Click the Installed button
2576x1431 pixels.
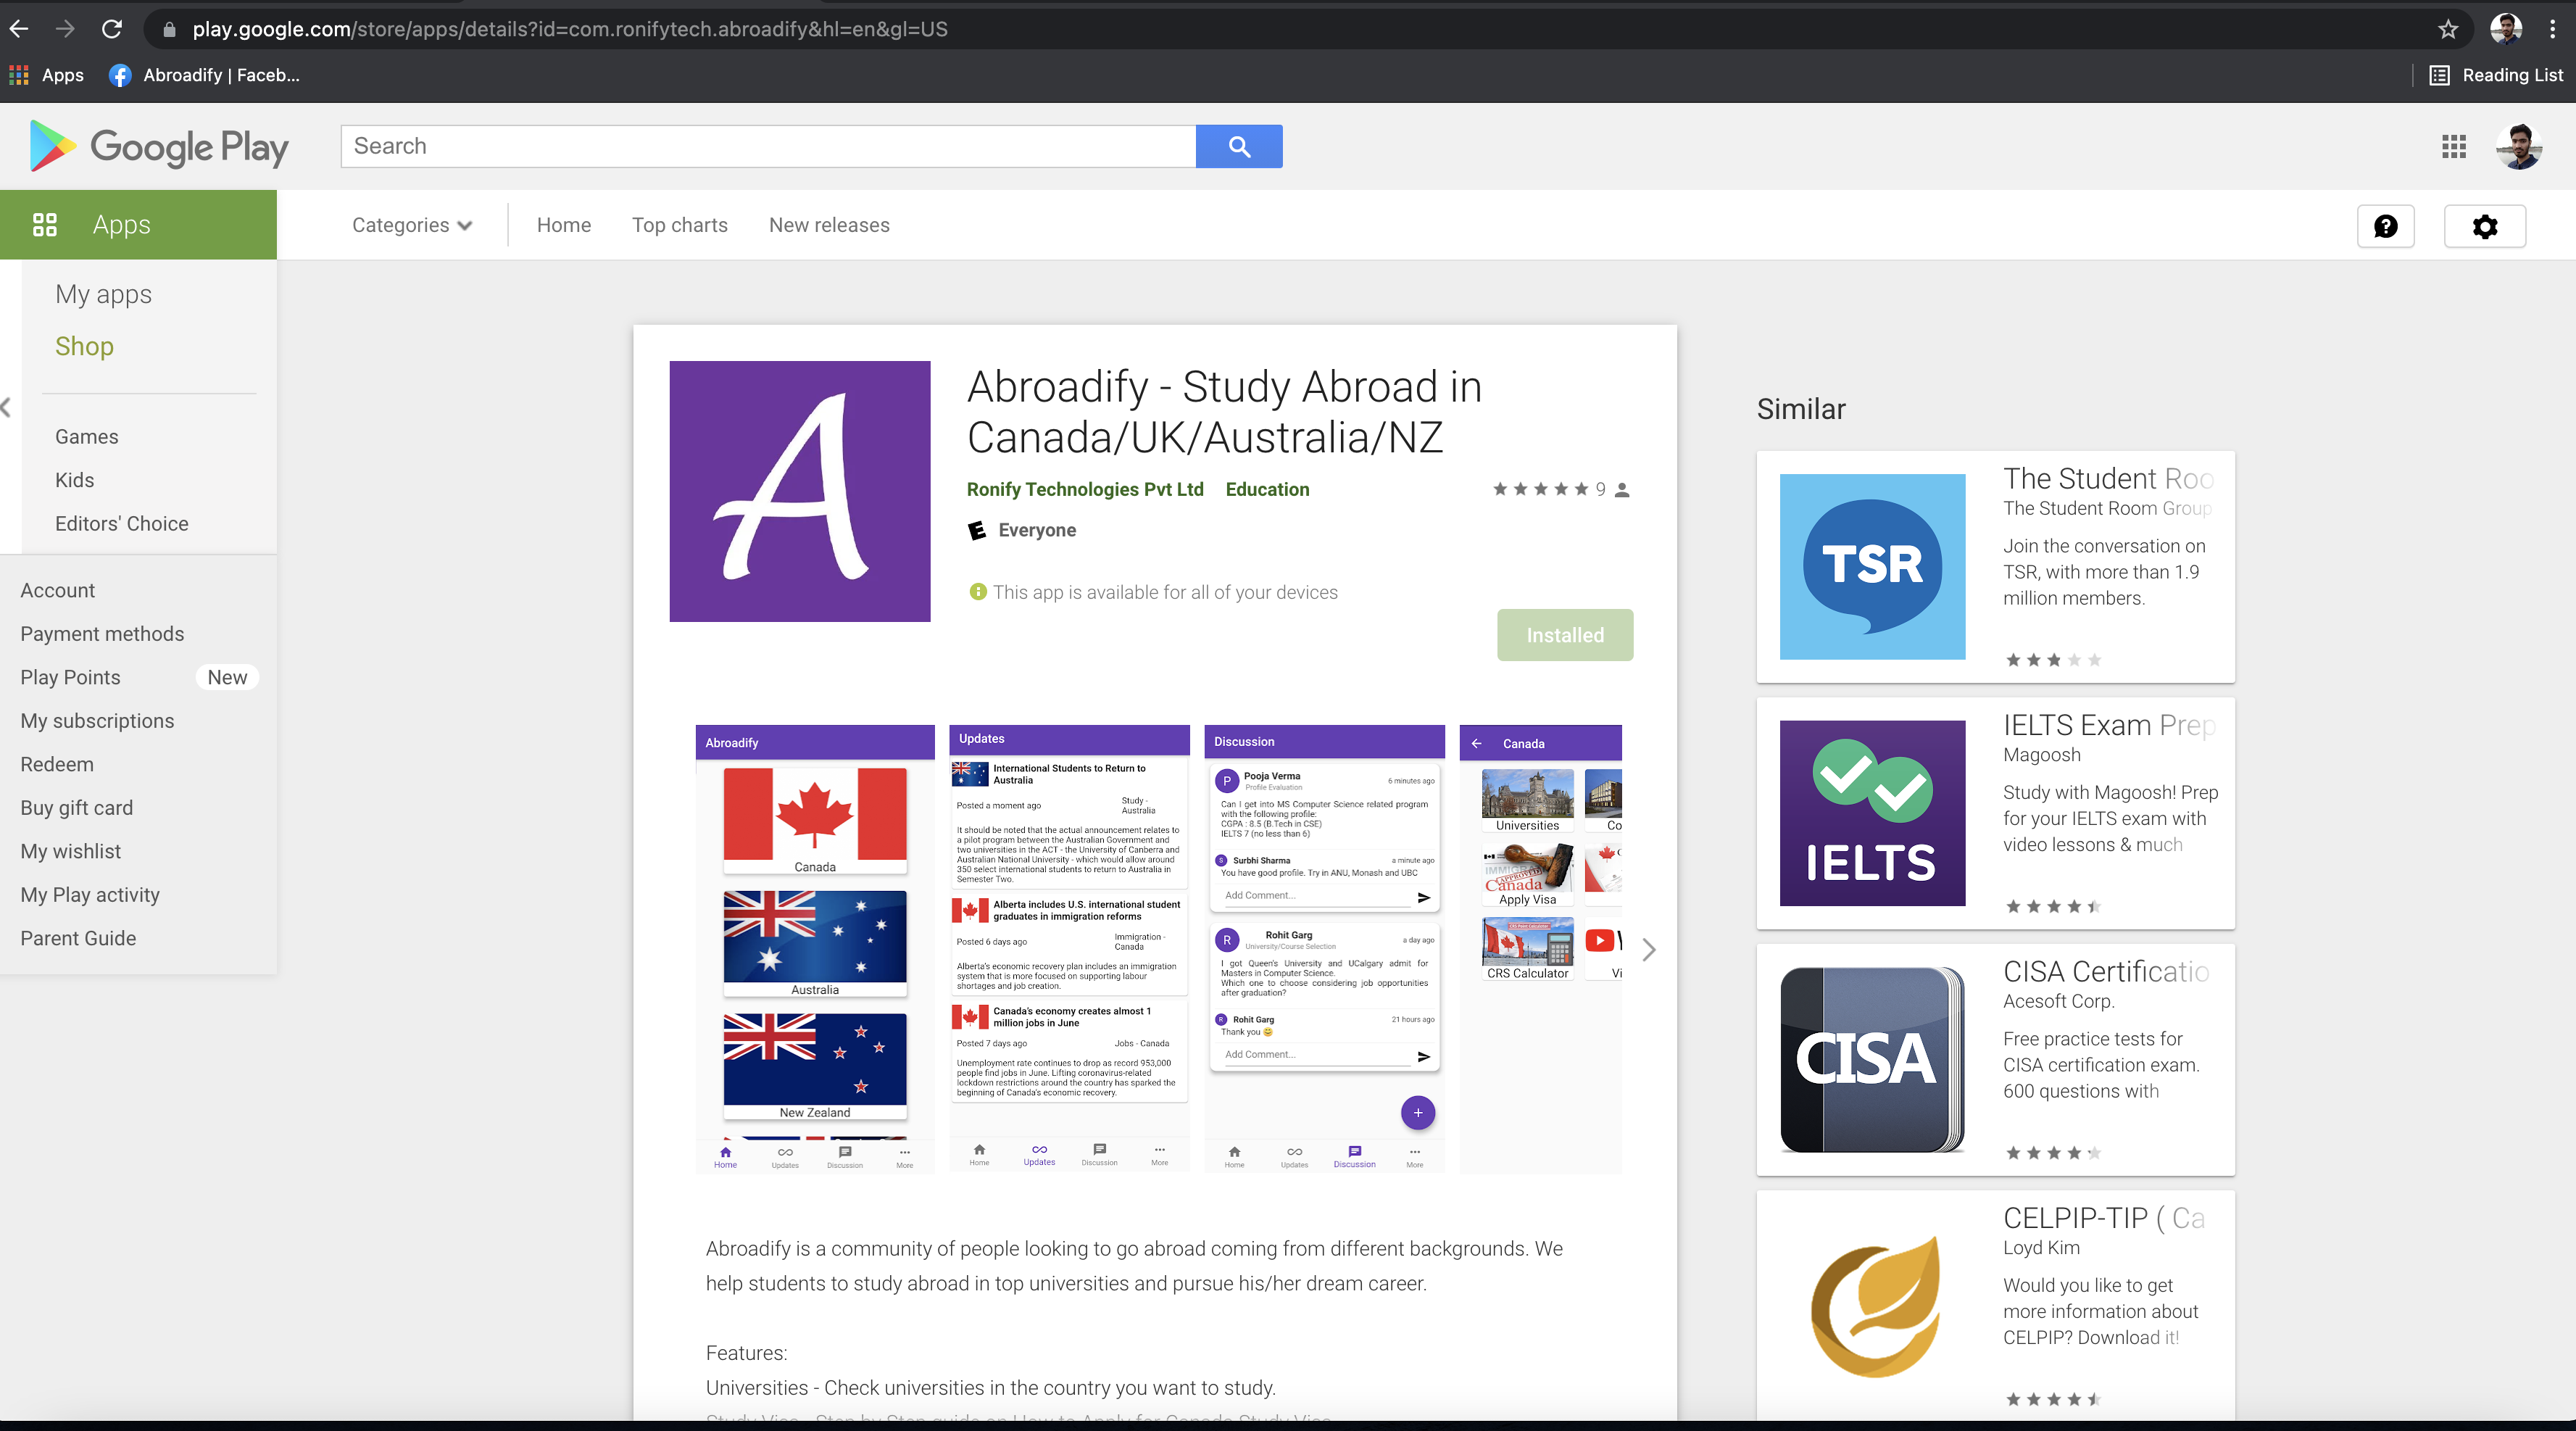point(1564,635)
